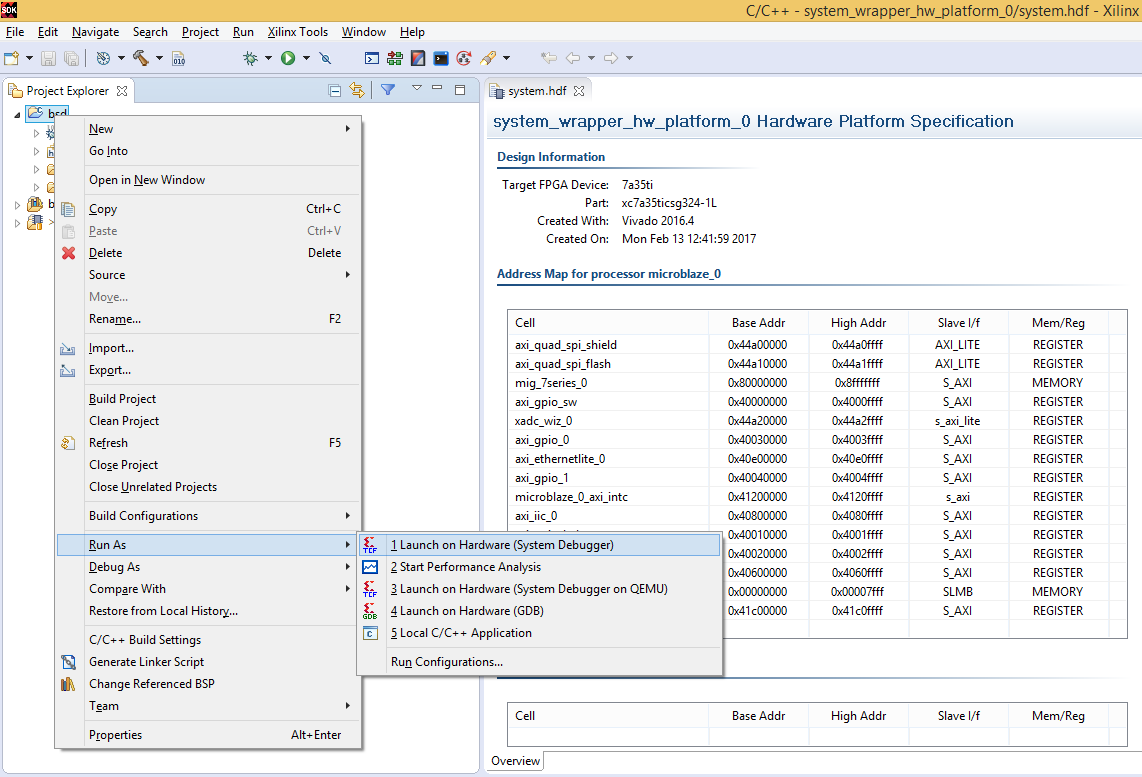This screenshot has width=1142, height=777.
Task: Click the green Run play icon
Action: (288, 58)
